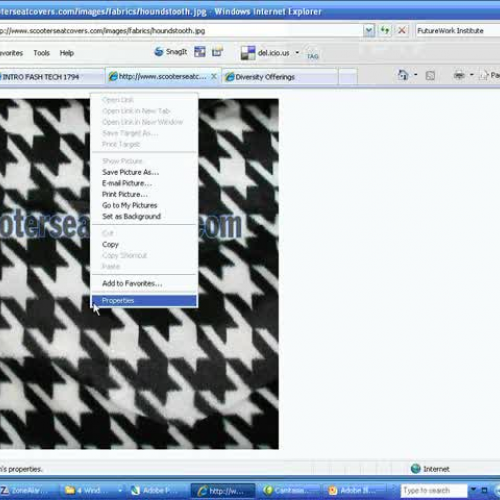Click the FutureWork Institute search box
Viewport: 500px width, 500px height.
coord(458,31)
